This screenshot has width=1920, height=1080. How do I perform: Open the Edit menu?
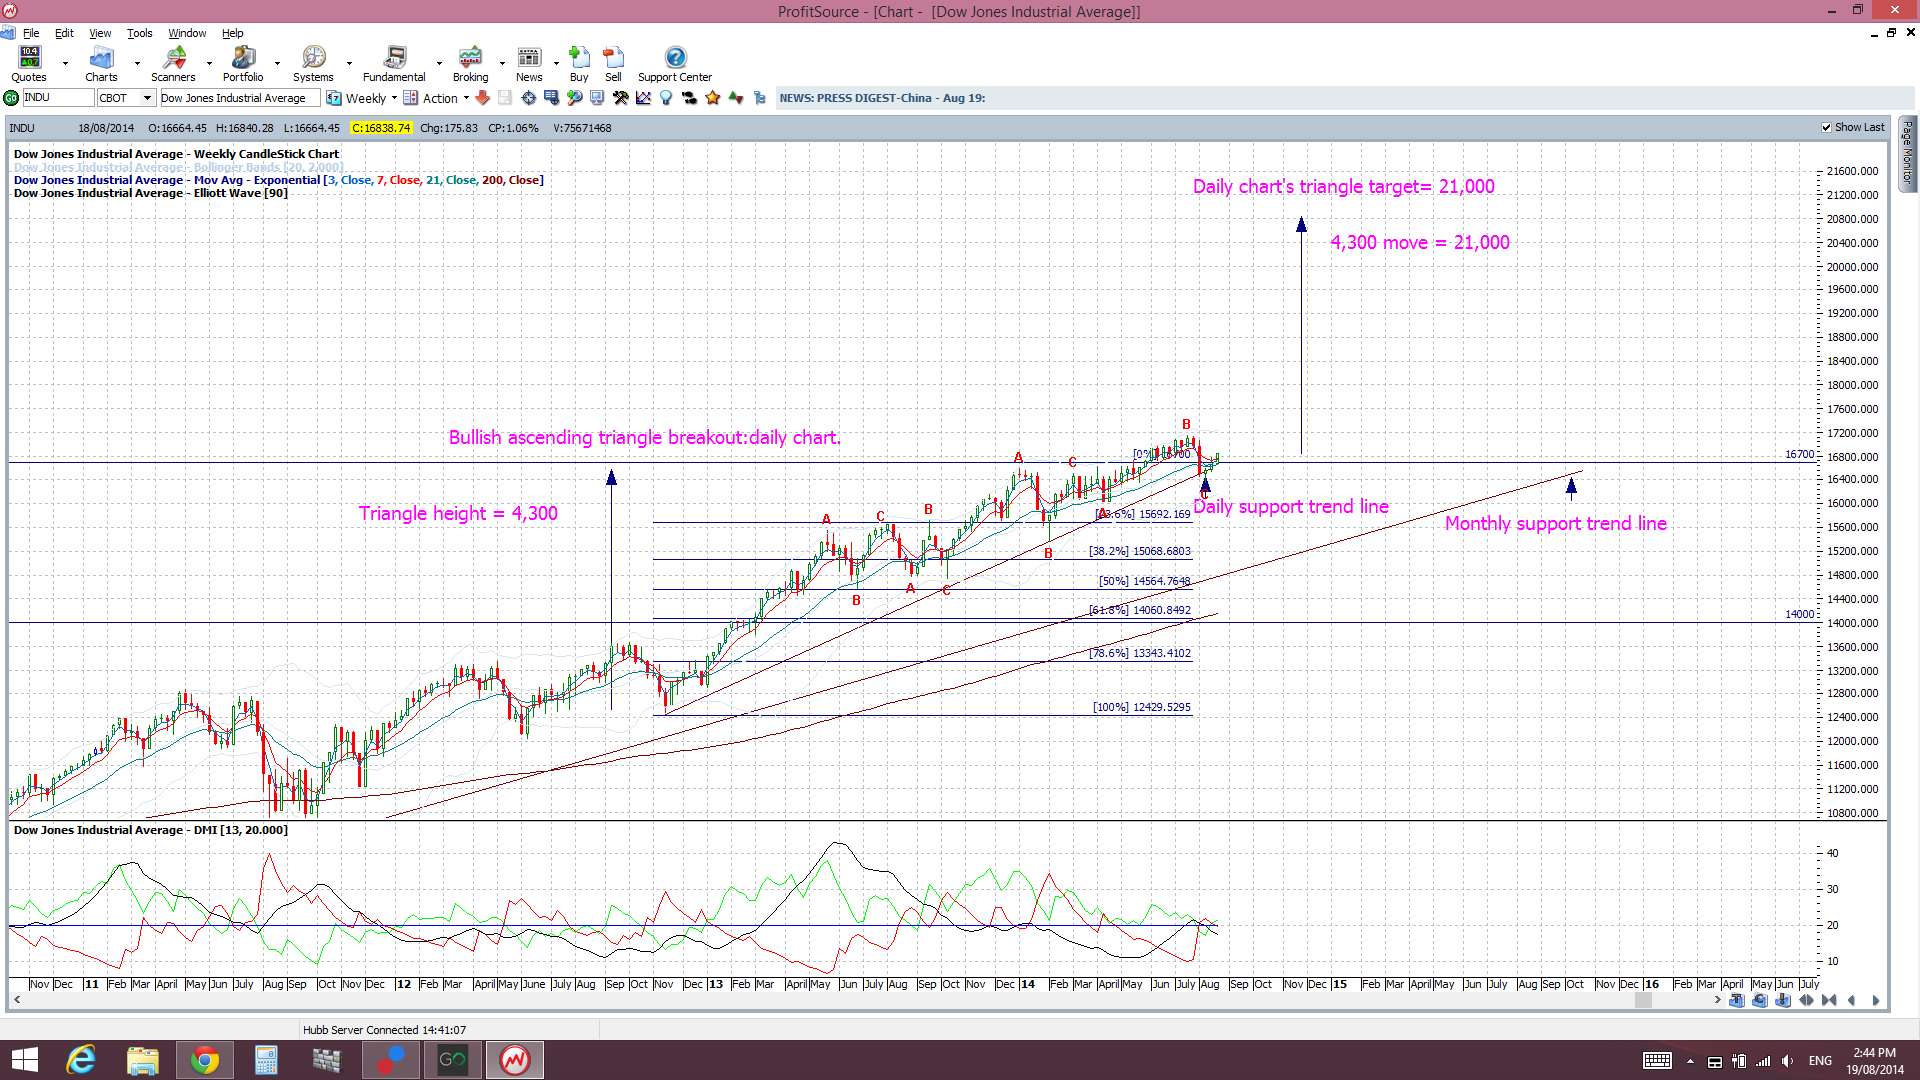click(x=64, y=33)
